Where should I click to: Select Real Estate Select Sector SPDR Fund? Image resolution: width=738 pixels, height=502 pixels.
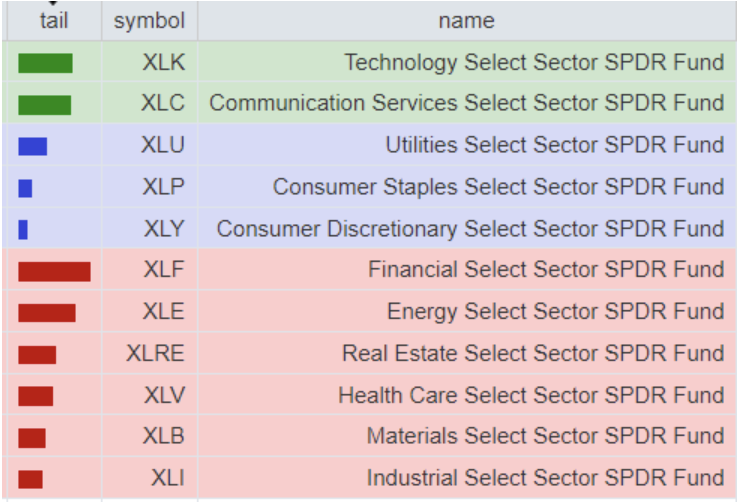tap(533, 353)
